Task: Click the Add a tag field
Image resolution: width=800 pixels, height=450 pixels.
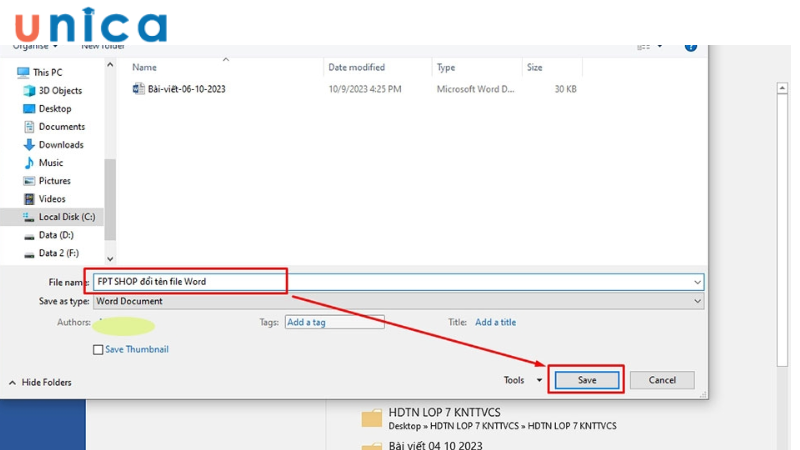Action: 331,322
